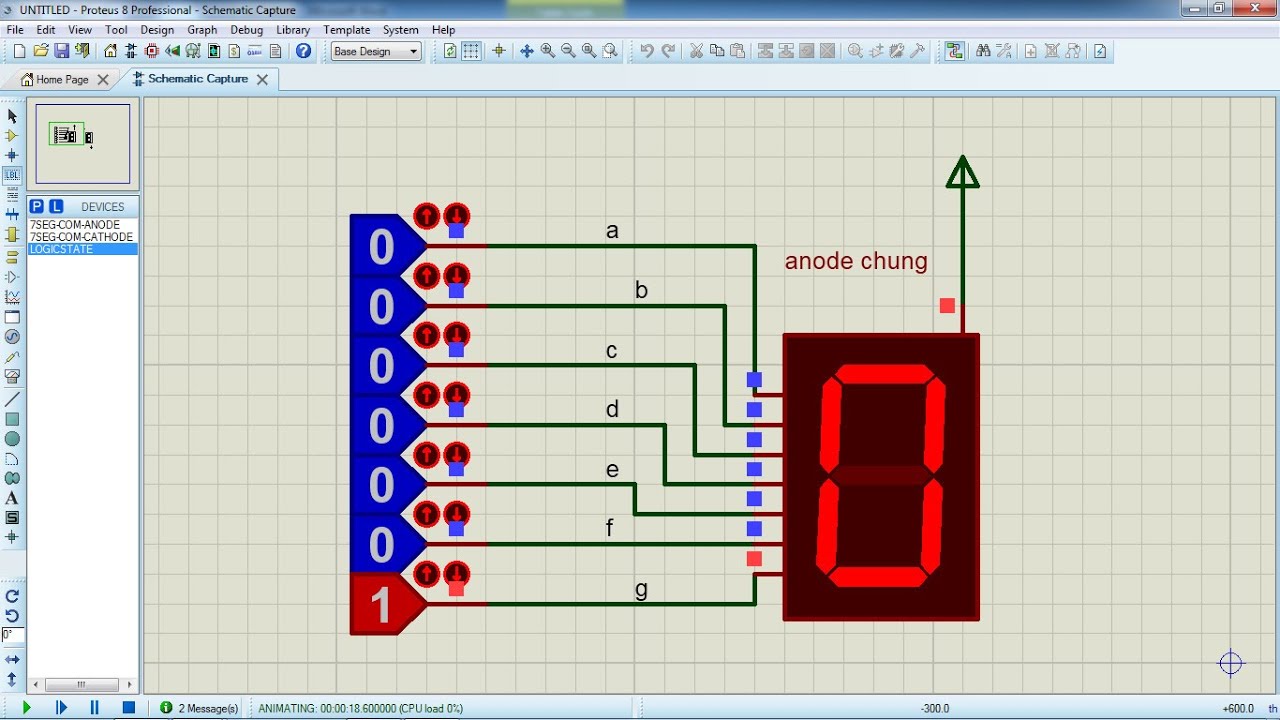Stop the running simulation

coord(128,708)
